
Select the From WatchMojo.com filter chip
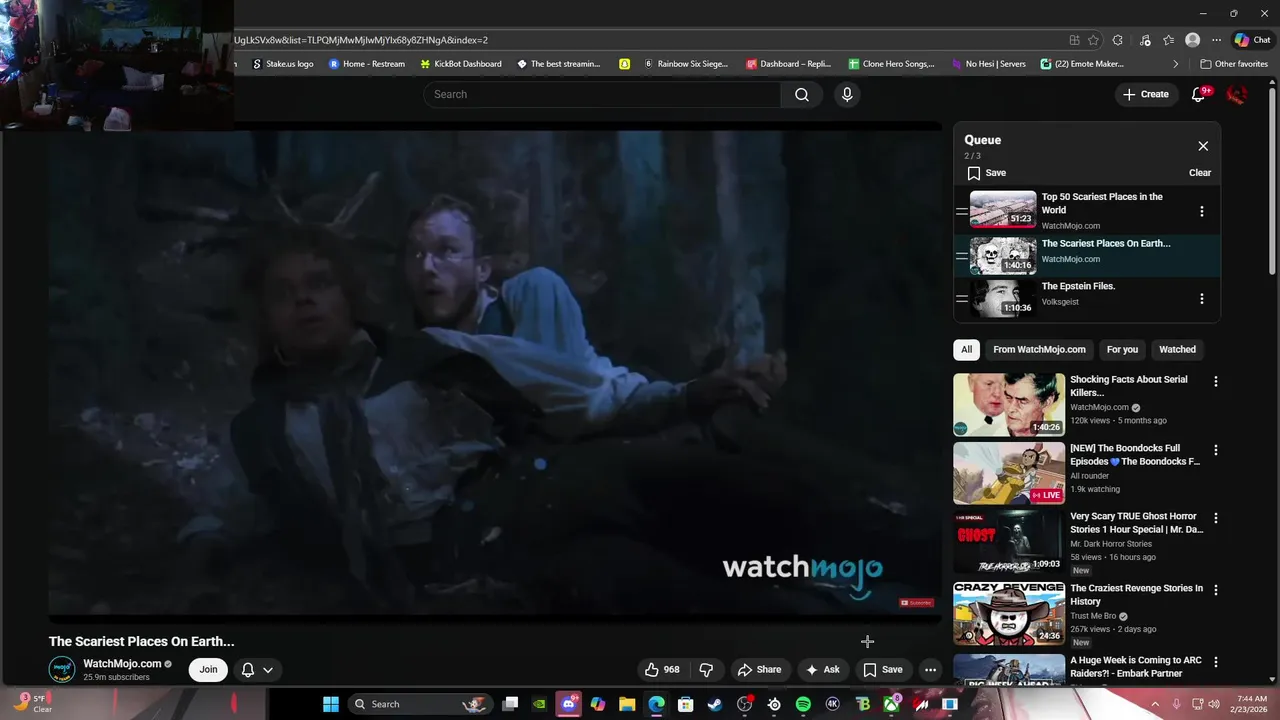click(1039, 350)
